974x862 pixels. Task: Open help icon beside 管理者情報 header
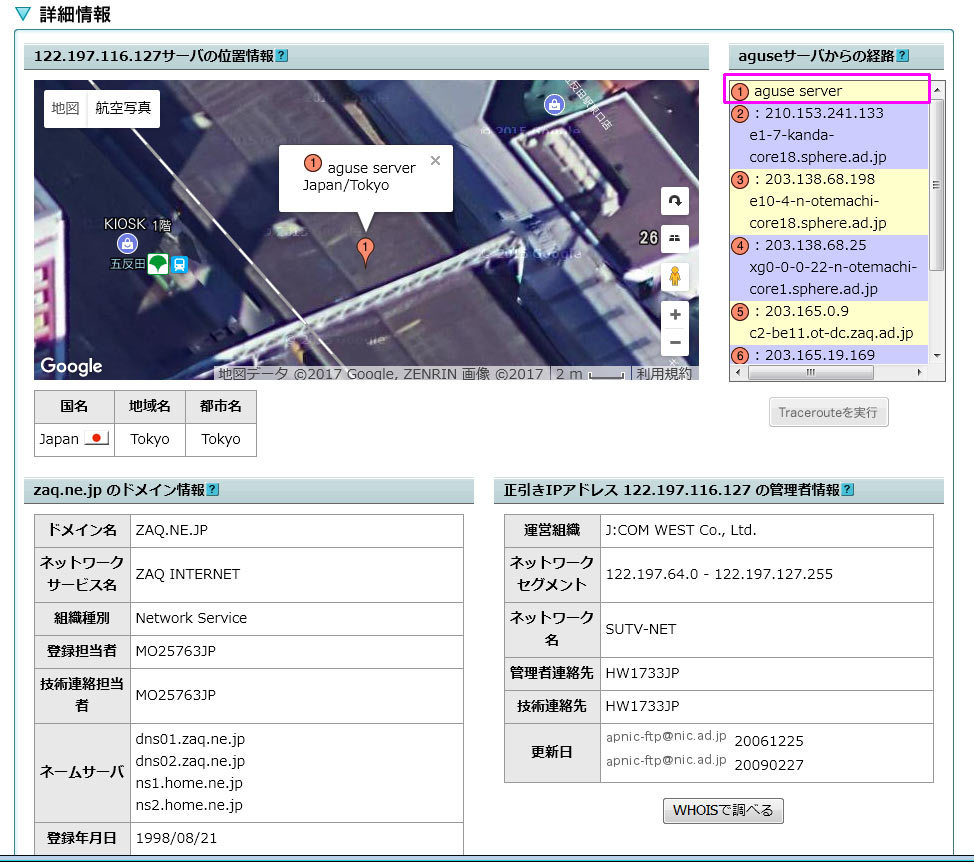point(847,489)
